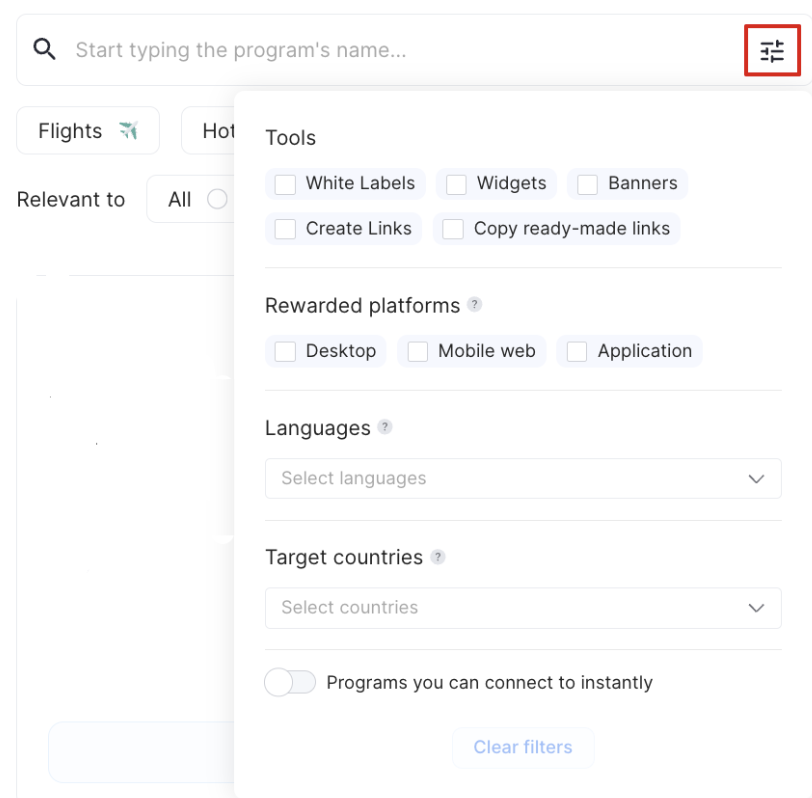Click the filter settings sliders icon
This screenshot has width=812, height=798.
pyautogui.click(x=772, y=51)
